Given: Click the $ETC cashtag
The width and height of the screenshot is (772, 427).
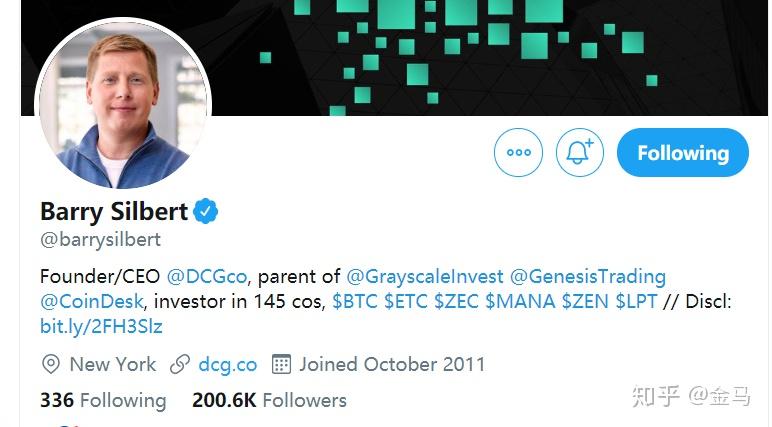Looking at the screenshot, I should pyautogui.click(x=406, y=301).
